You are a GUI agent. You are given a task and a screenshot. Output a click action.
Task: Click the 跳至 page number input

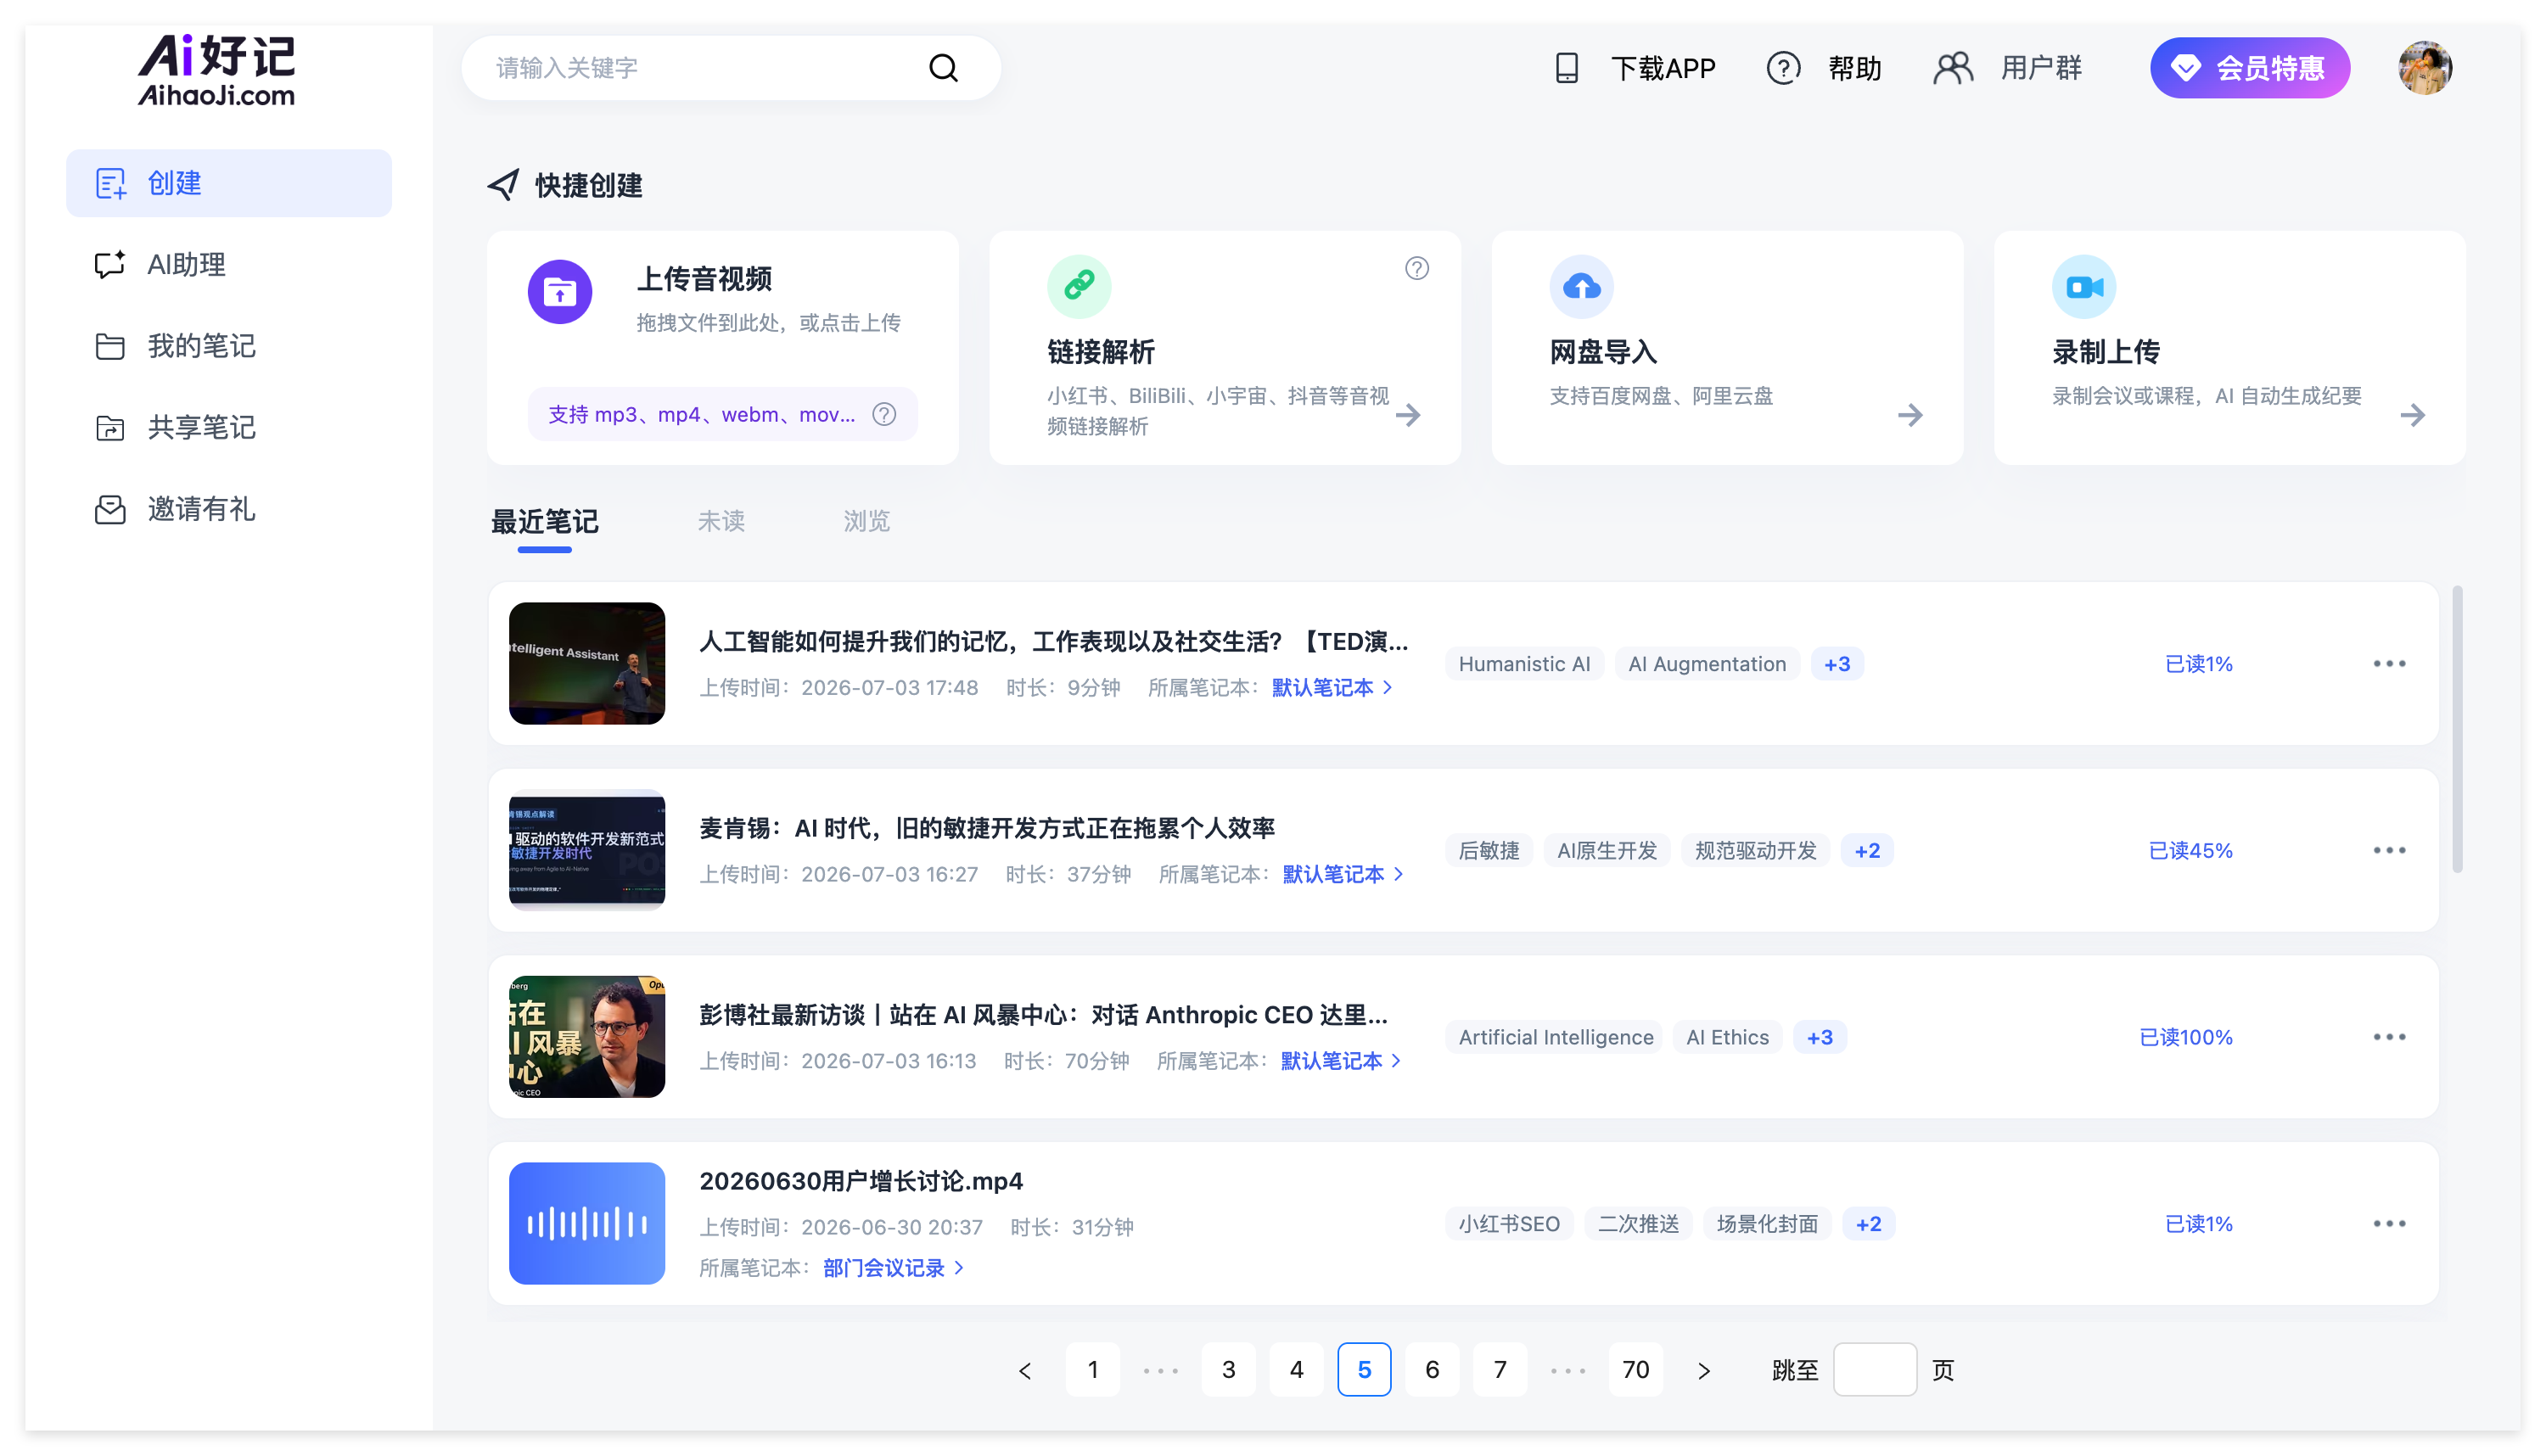1874,1369
